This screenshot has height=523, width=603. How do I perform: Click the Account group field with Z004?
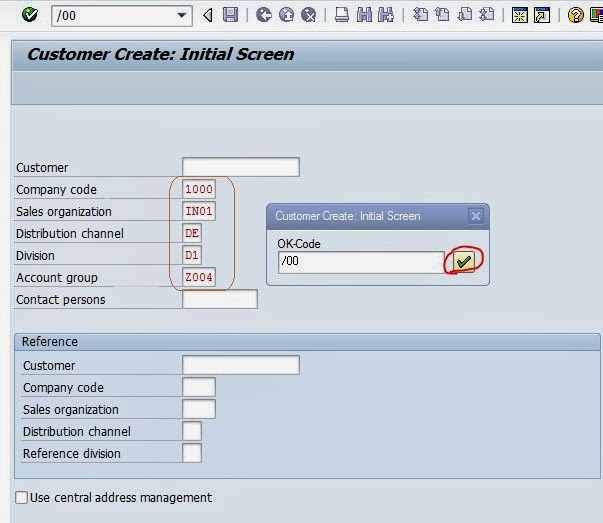(x=199, y=277)
